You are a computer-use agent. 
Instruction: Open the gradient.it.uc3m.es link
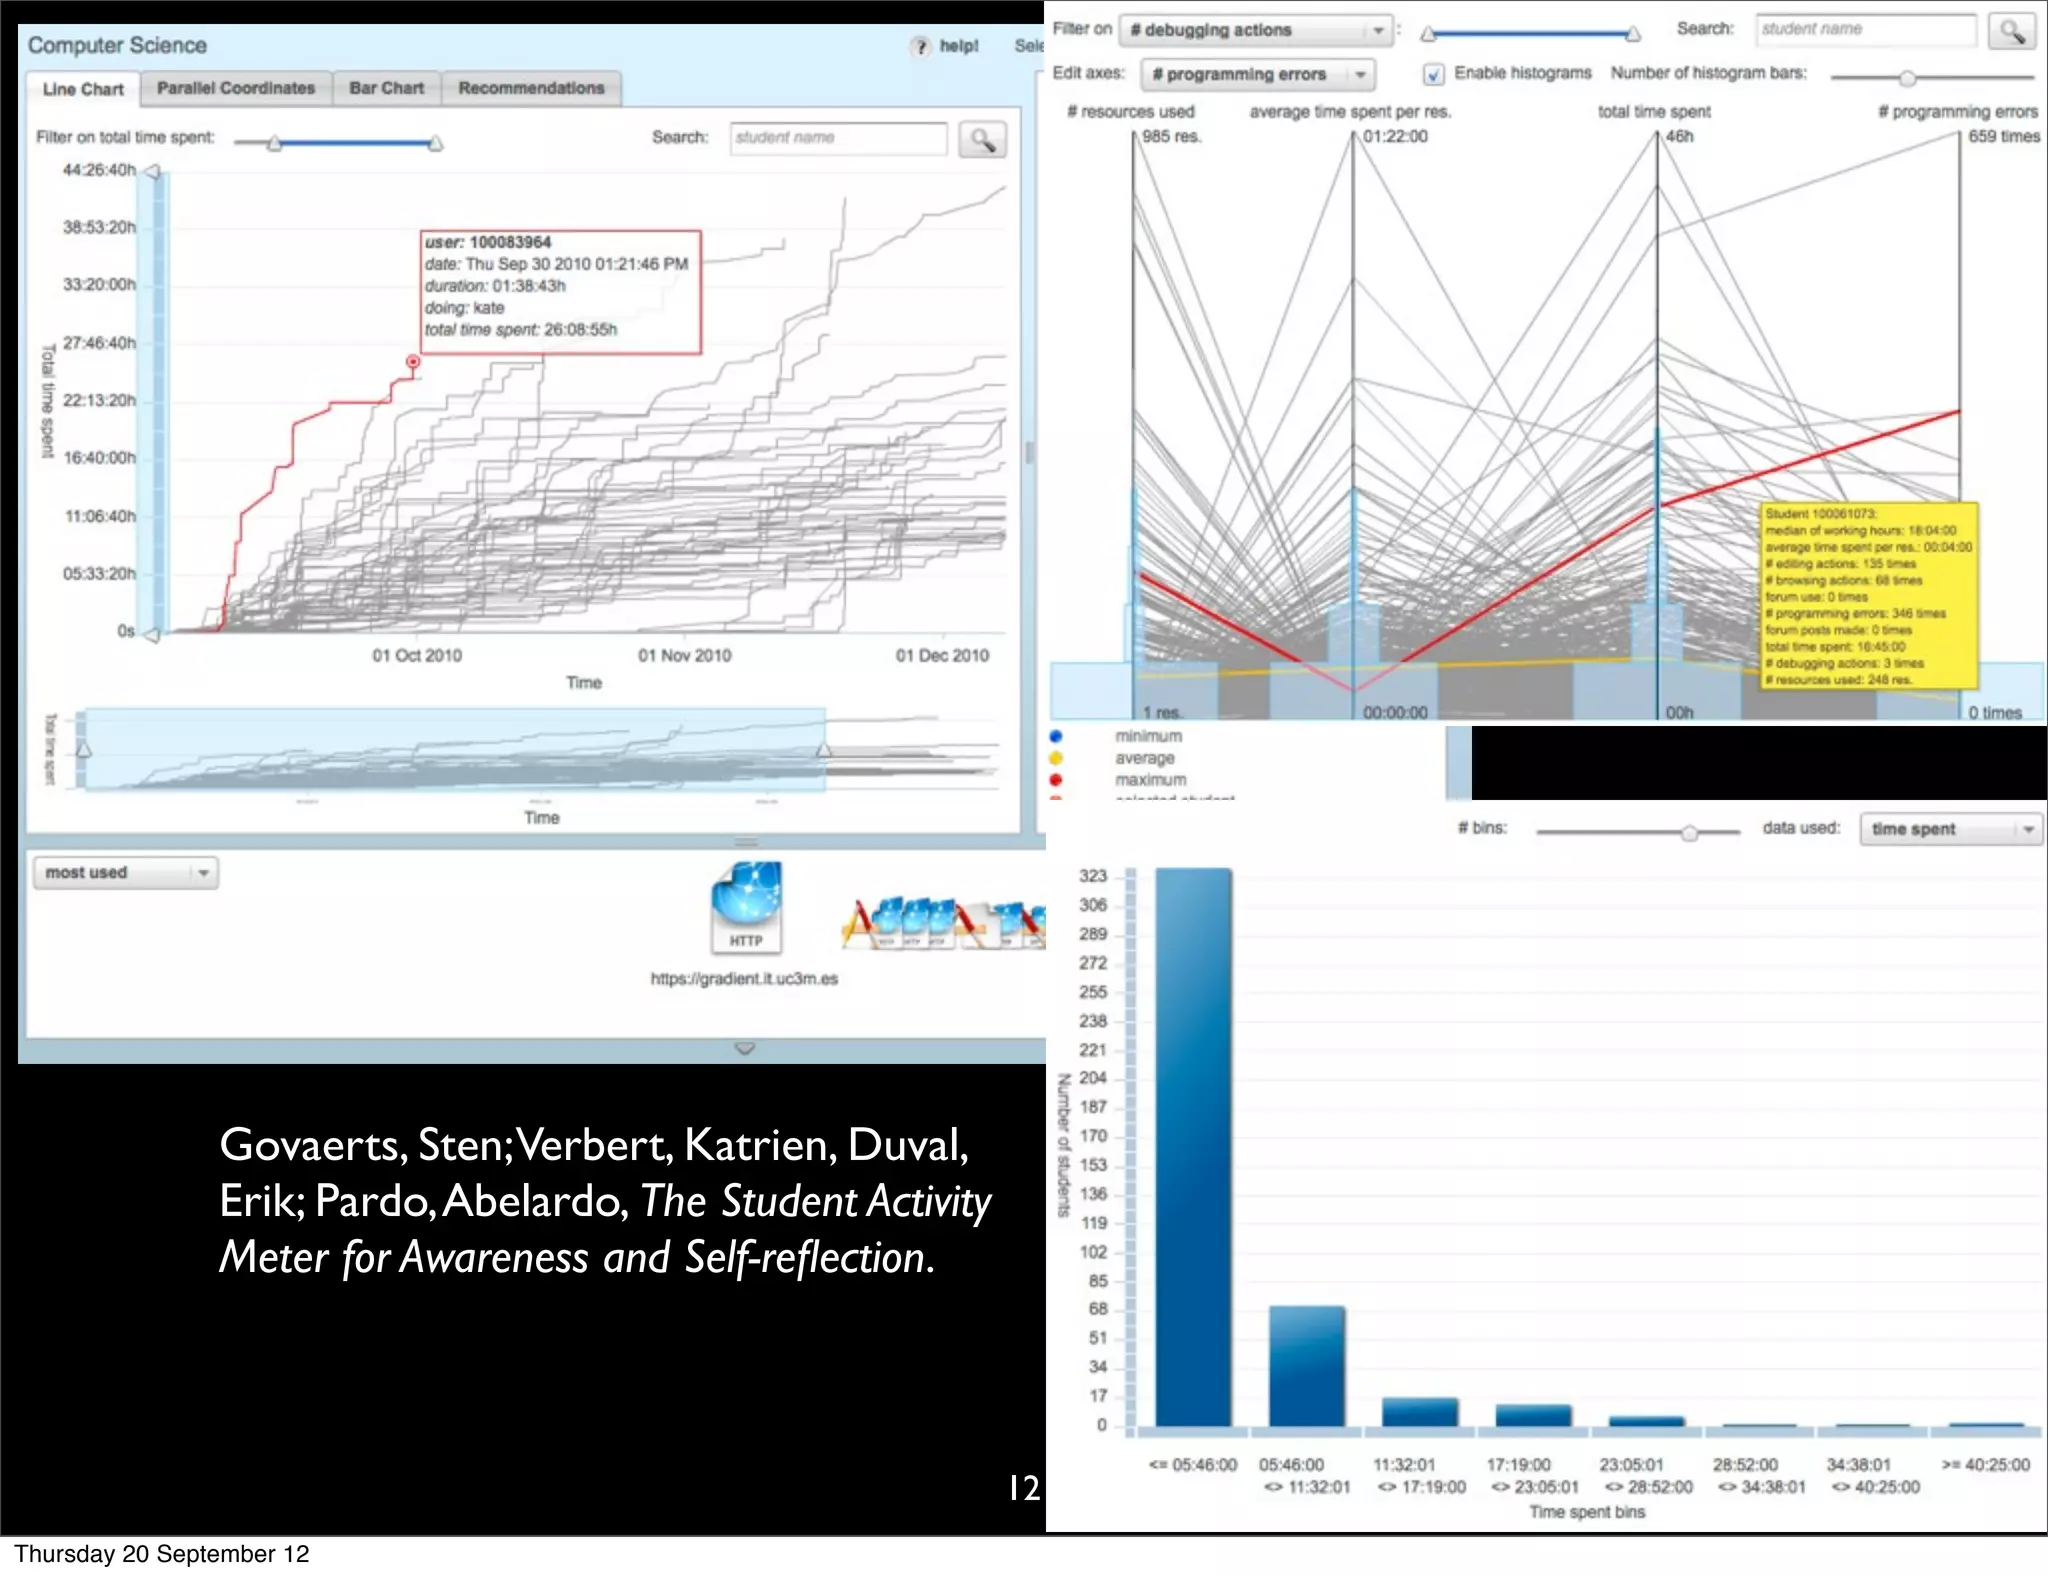coord(744,979)
